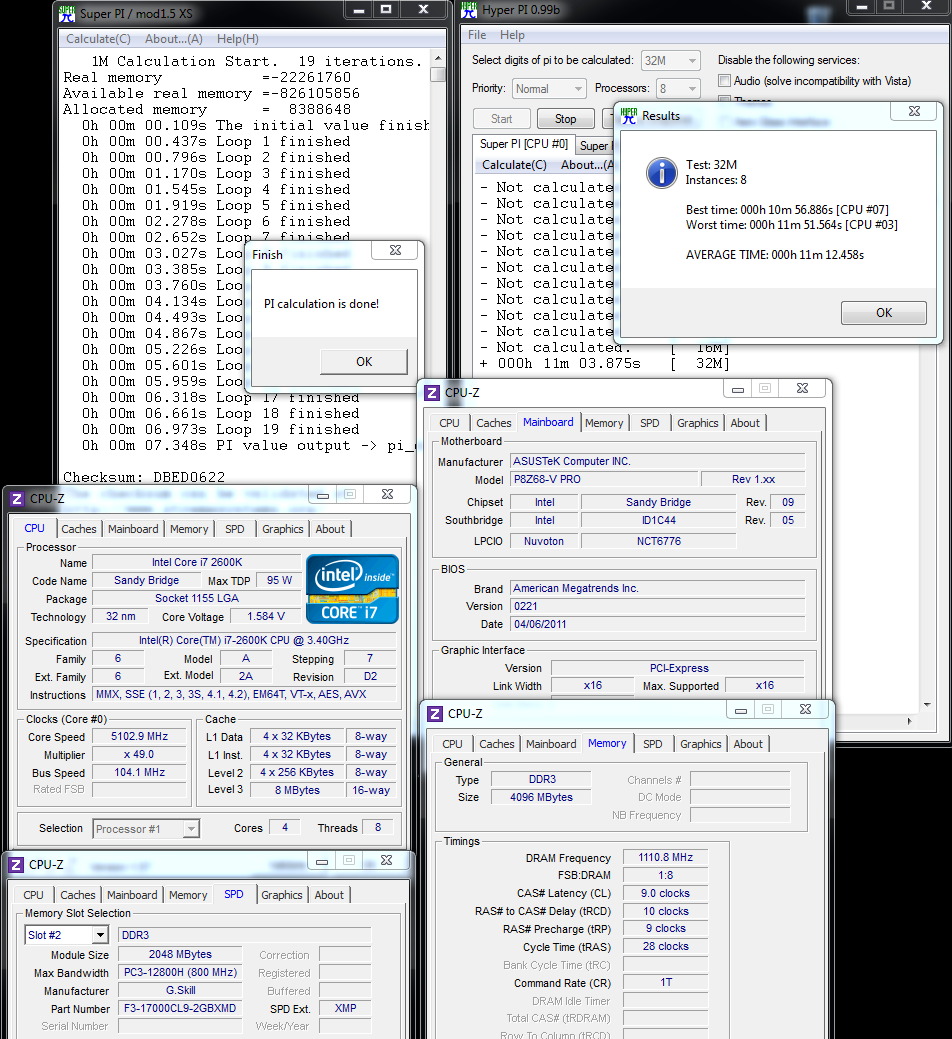The width and height of the screenshot is (952, 1039).
Task: Click the memory Size value 4096 MBytes
Action: (541, 797)
